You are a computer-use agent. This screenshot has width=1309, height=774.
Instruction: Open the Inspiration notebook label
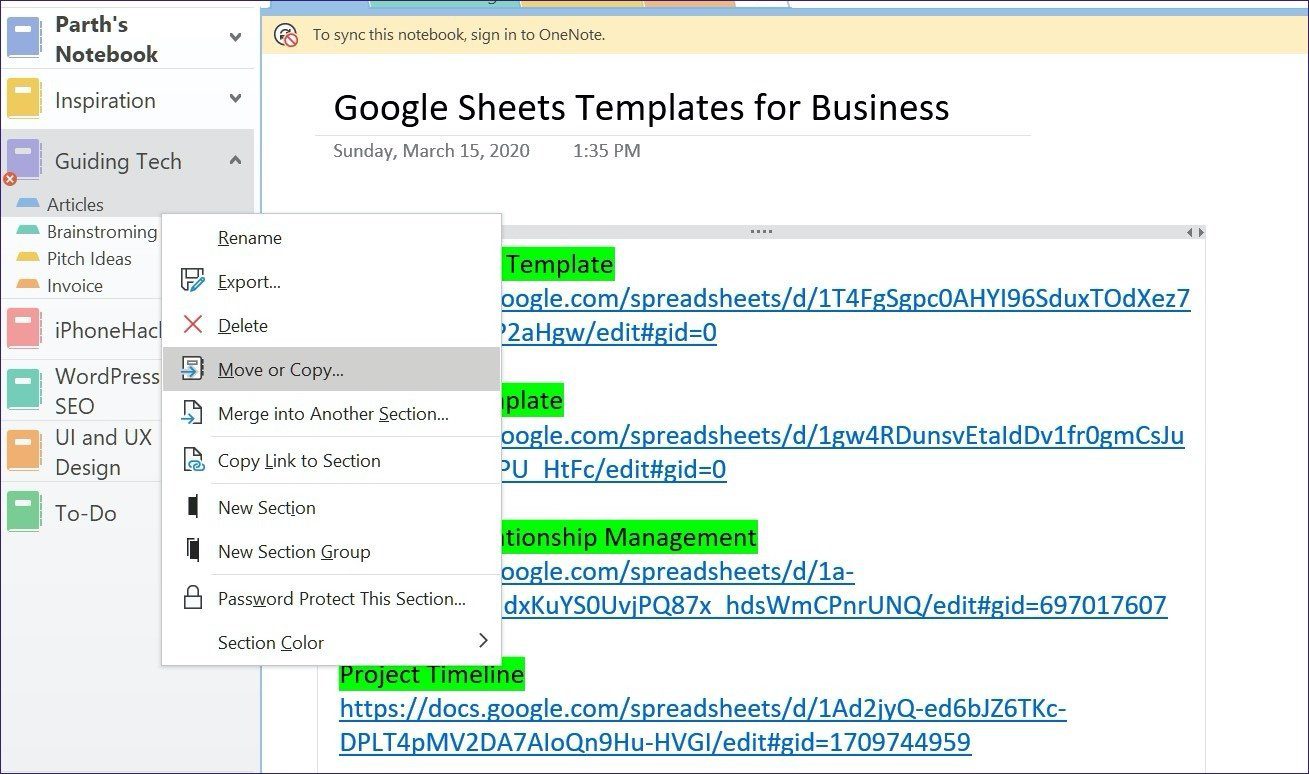pos(105,100)
